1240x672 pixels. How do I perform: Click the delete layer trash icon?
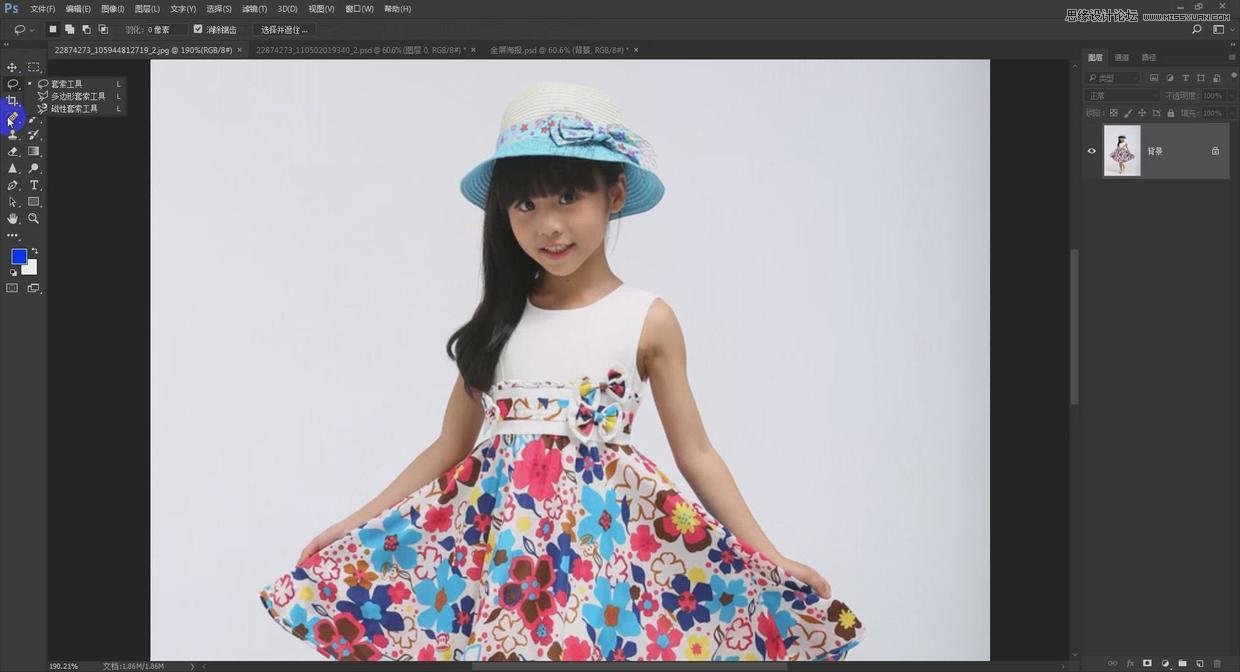pos(1217,663)
